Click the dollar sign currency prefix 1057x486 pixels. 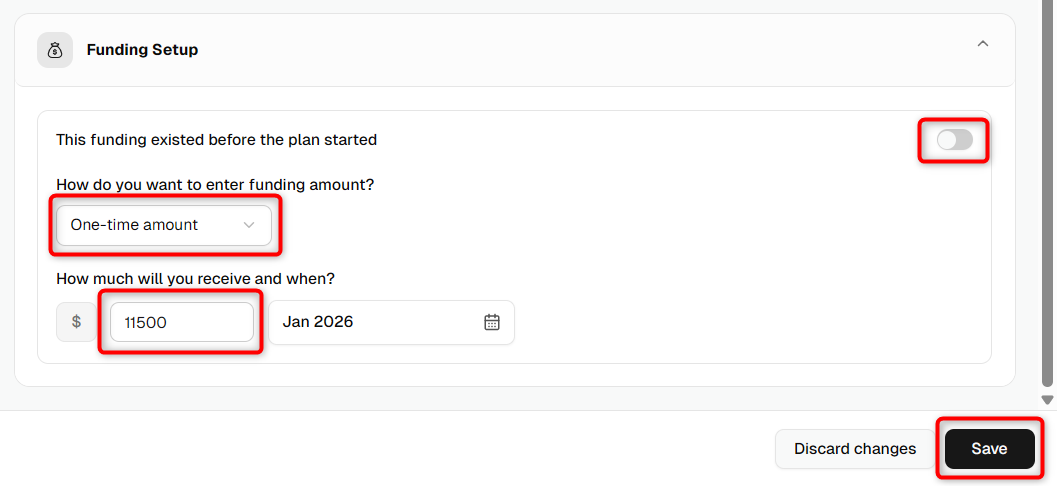pyautogui.click(x=77, y=322)
